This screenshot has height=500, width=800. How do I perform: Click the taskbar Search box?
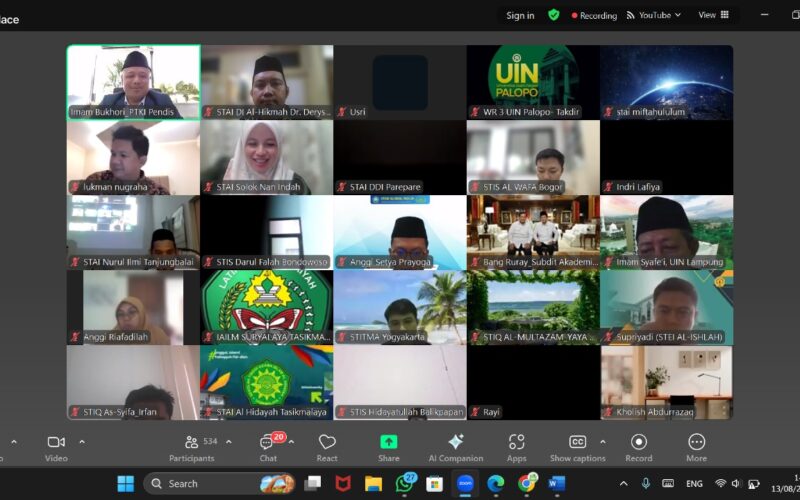[220, 483]
